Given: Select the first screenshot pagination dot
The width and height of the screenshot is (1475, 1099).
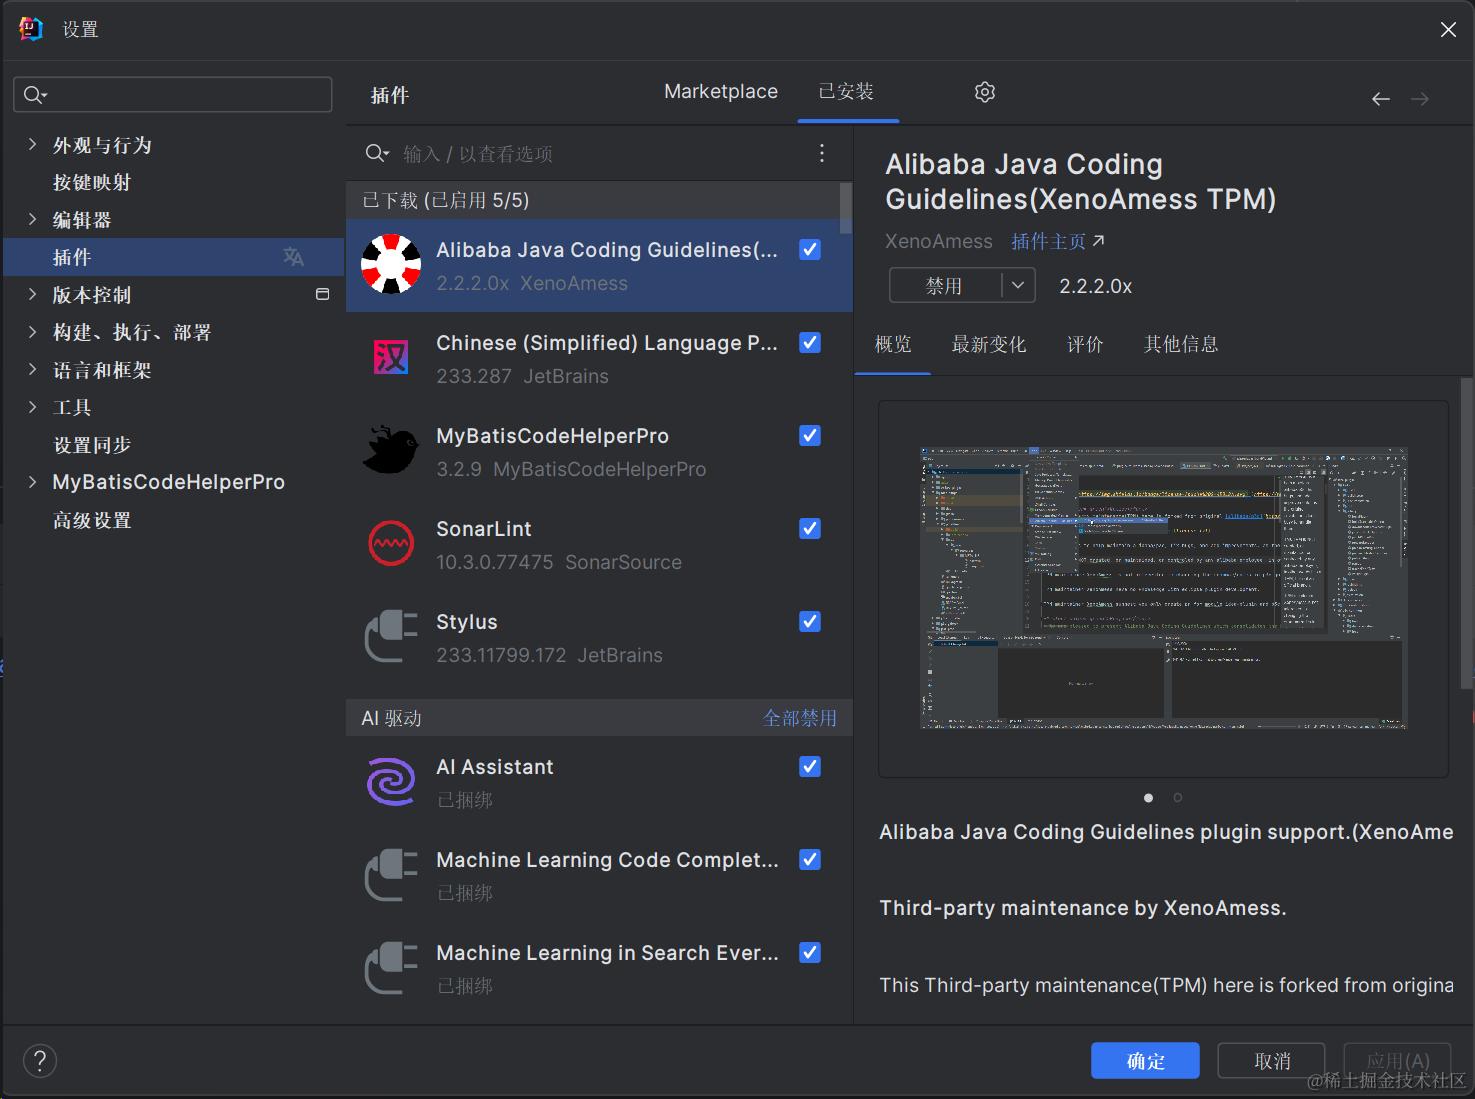Looking at the screenshot, I should pyautogui.click(x=1148, y=797).
